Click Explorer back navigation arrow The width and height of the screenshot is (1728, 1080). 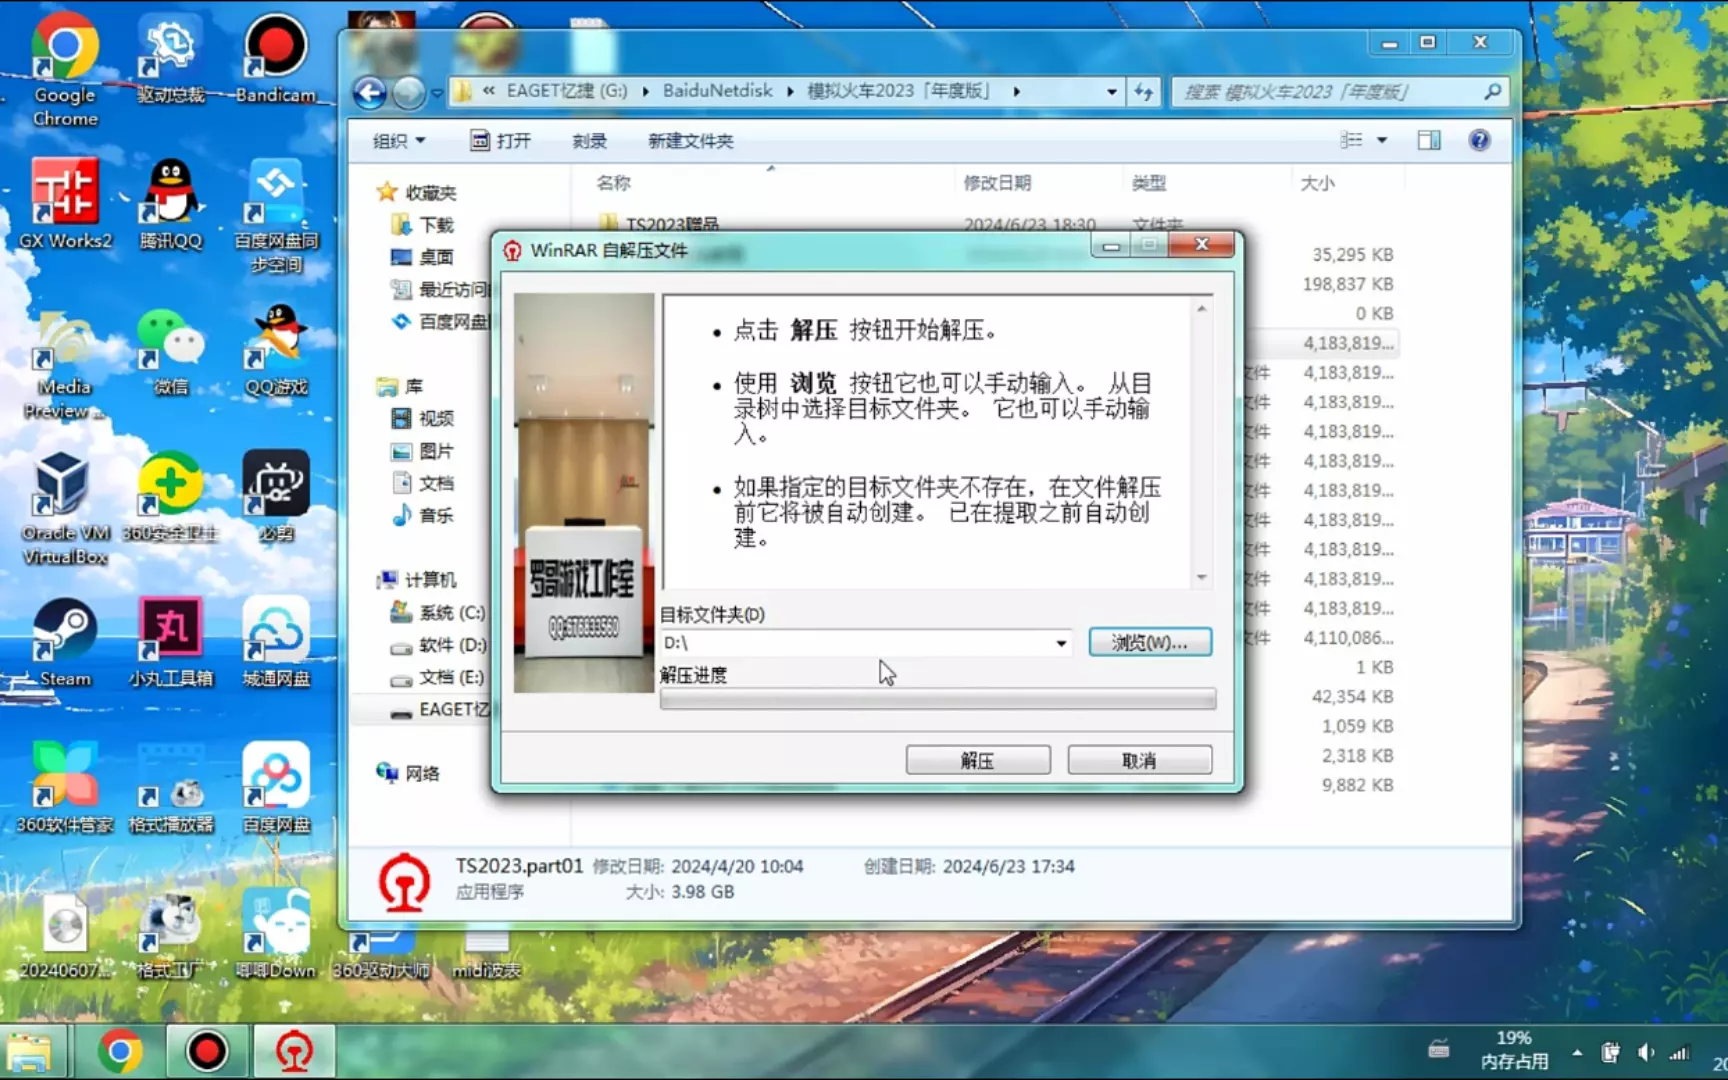(x=370, y=93)
